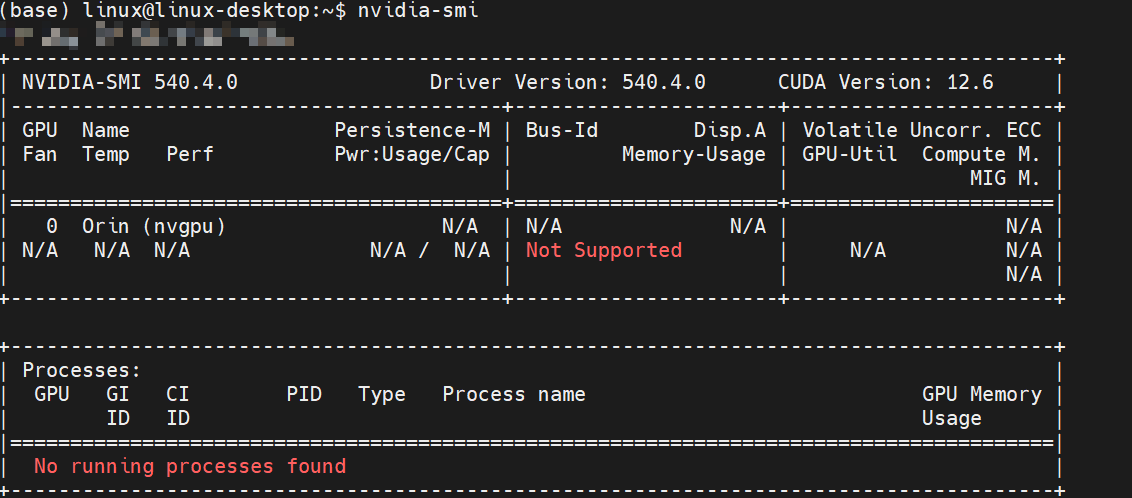Click the Persistence-M column header
This screenshot has width=1132, height=498.
tap(412, 130)
